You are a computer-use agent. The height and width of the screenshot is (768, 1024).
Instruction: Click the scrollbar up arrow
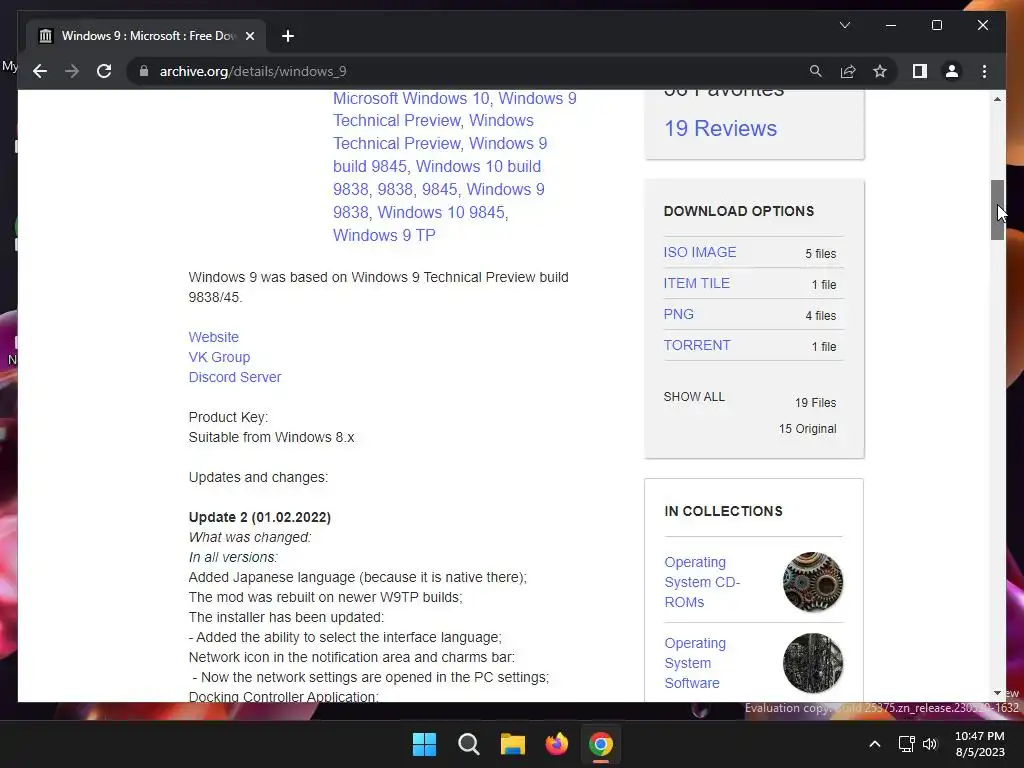click(x=997, y=99)
